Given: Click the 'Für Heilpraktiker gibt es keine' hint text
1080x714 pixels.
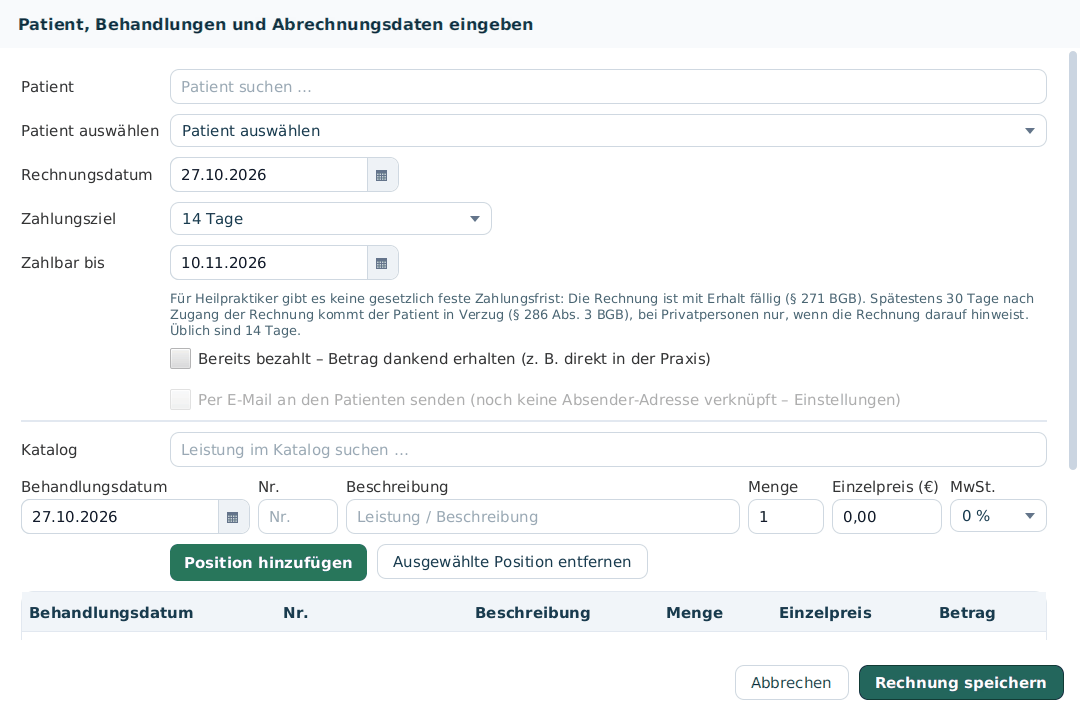Looking at the screenshot, I should coord(602,315).
